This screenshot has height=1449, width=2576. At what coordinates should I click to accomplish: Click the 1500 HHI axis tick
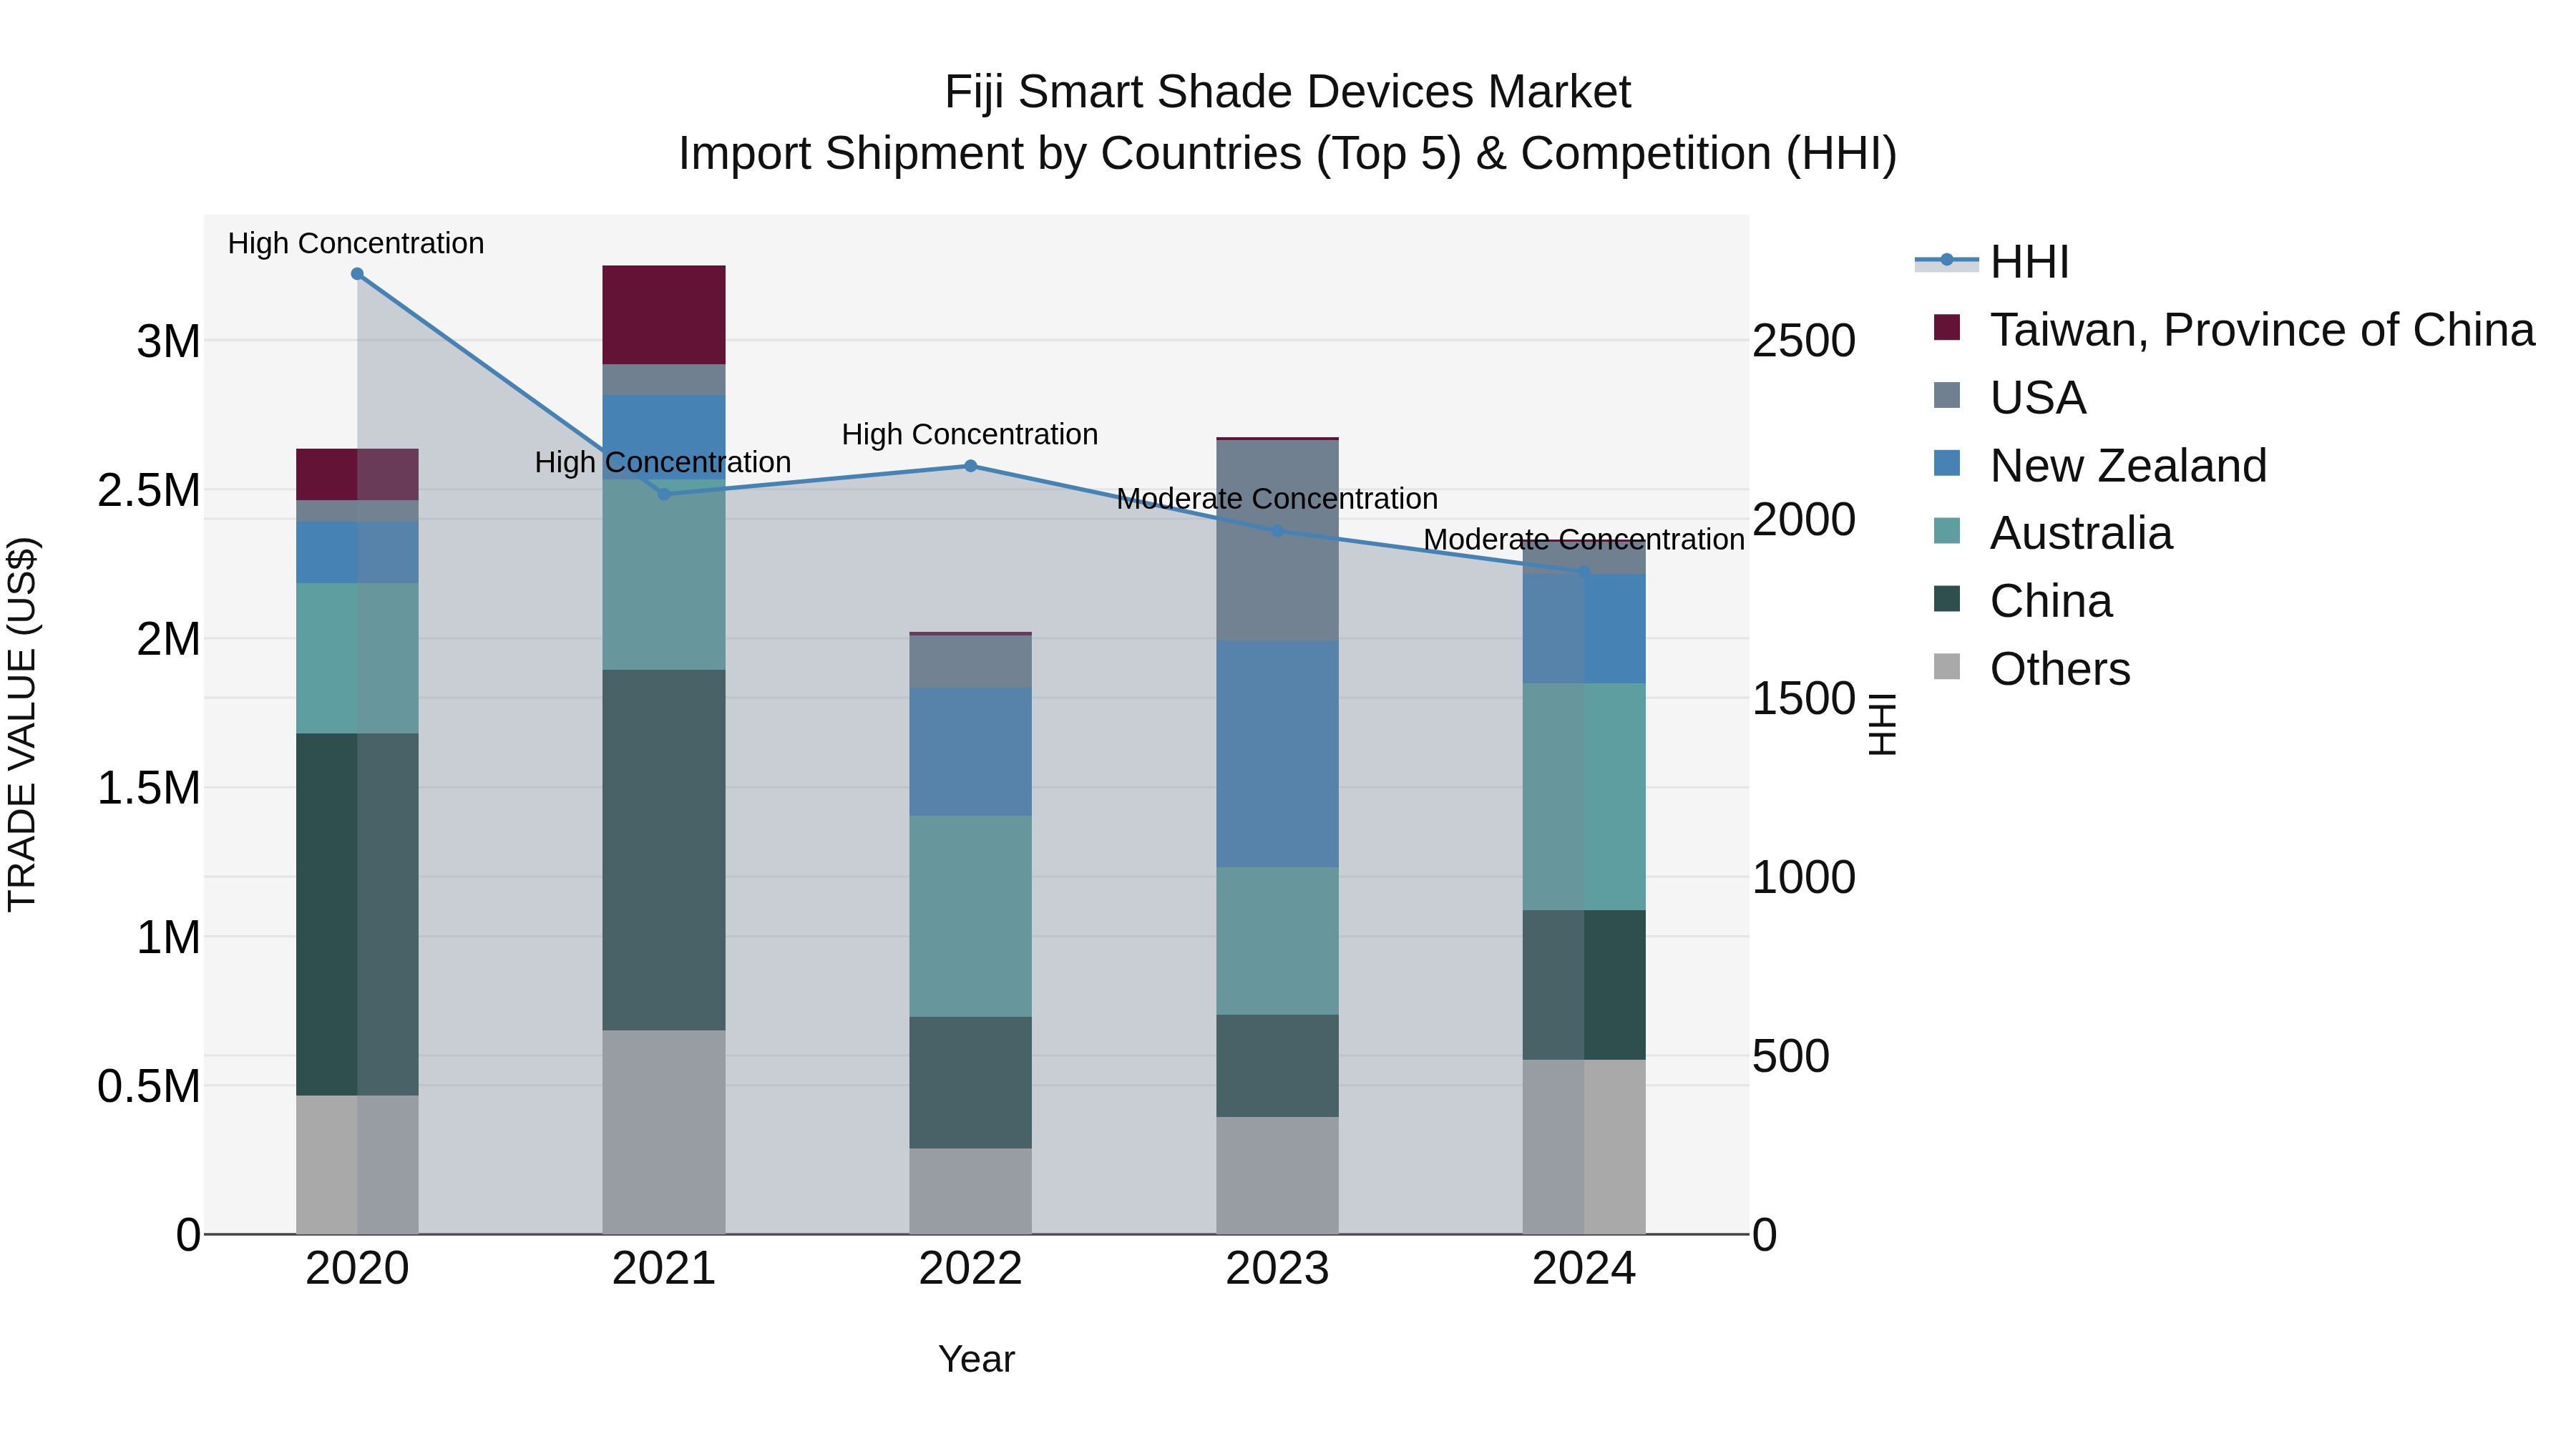(1804, 699)
